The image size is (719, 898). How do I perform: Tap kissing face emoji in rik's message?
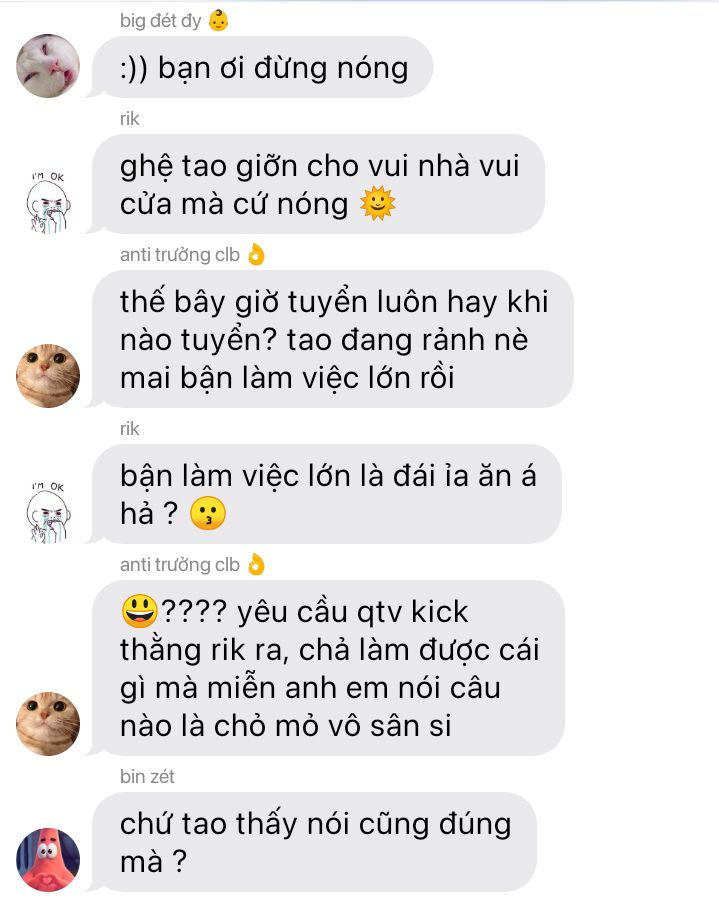click(208, 513)
